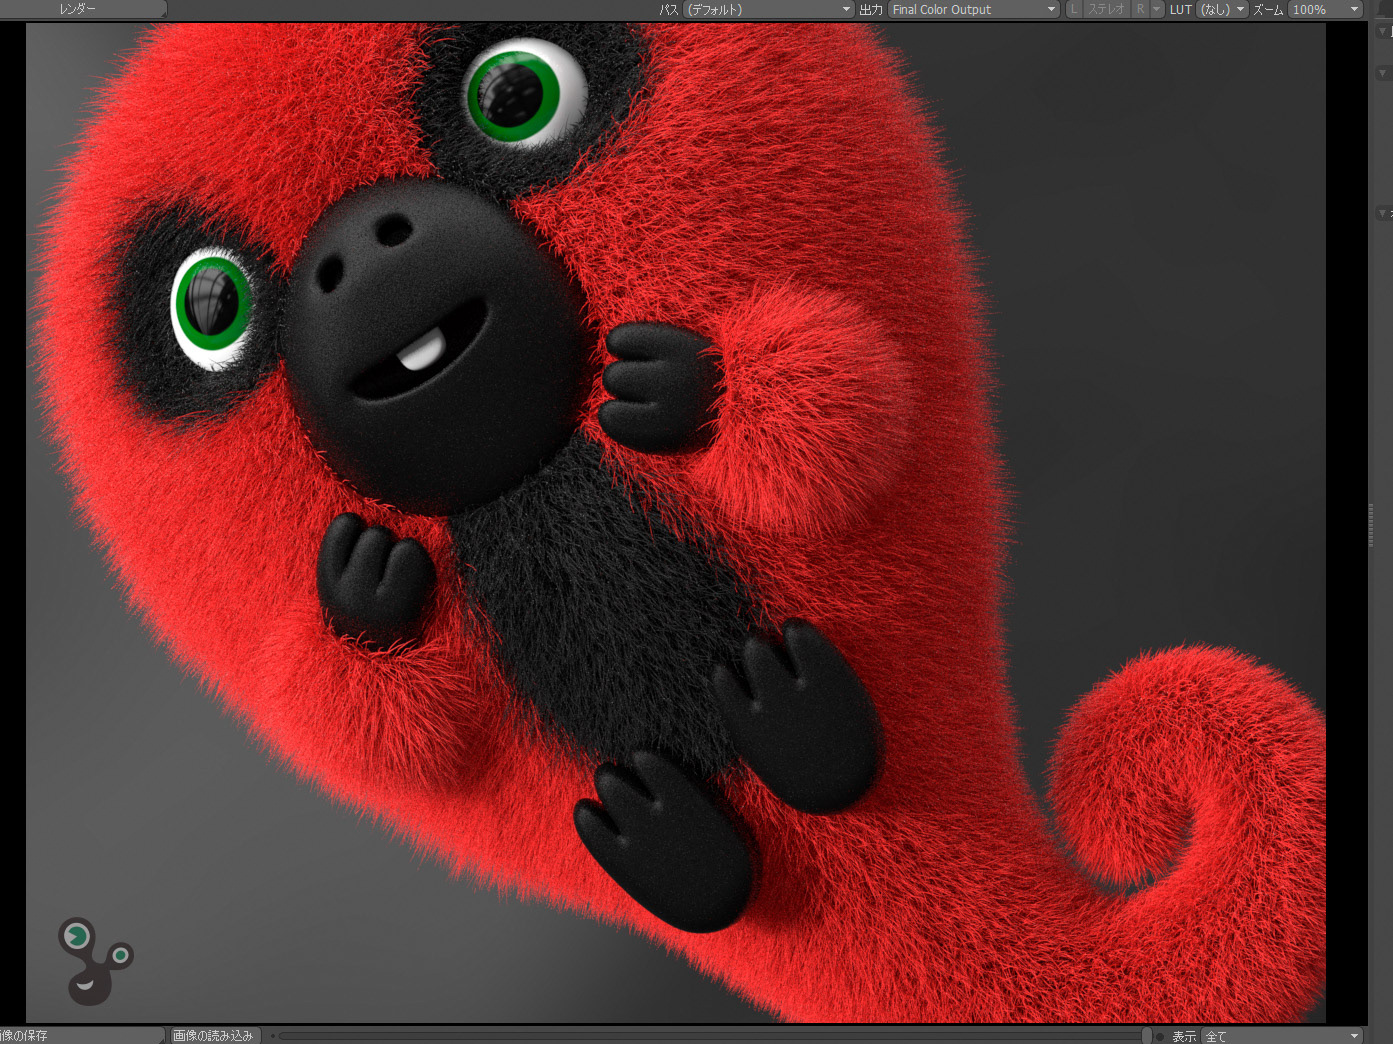The height and width of the screenshot is (1044, 1393).
Task: Click the bottom render progress slider handle
Action: point(1146,1036)
